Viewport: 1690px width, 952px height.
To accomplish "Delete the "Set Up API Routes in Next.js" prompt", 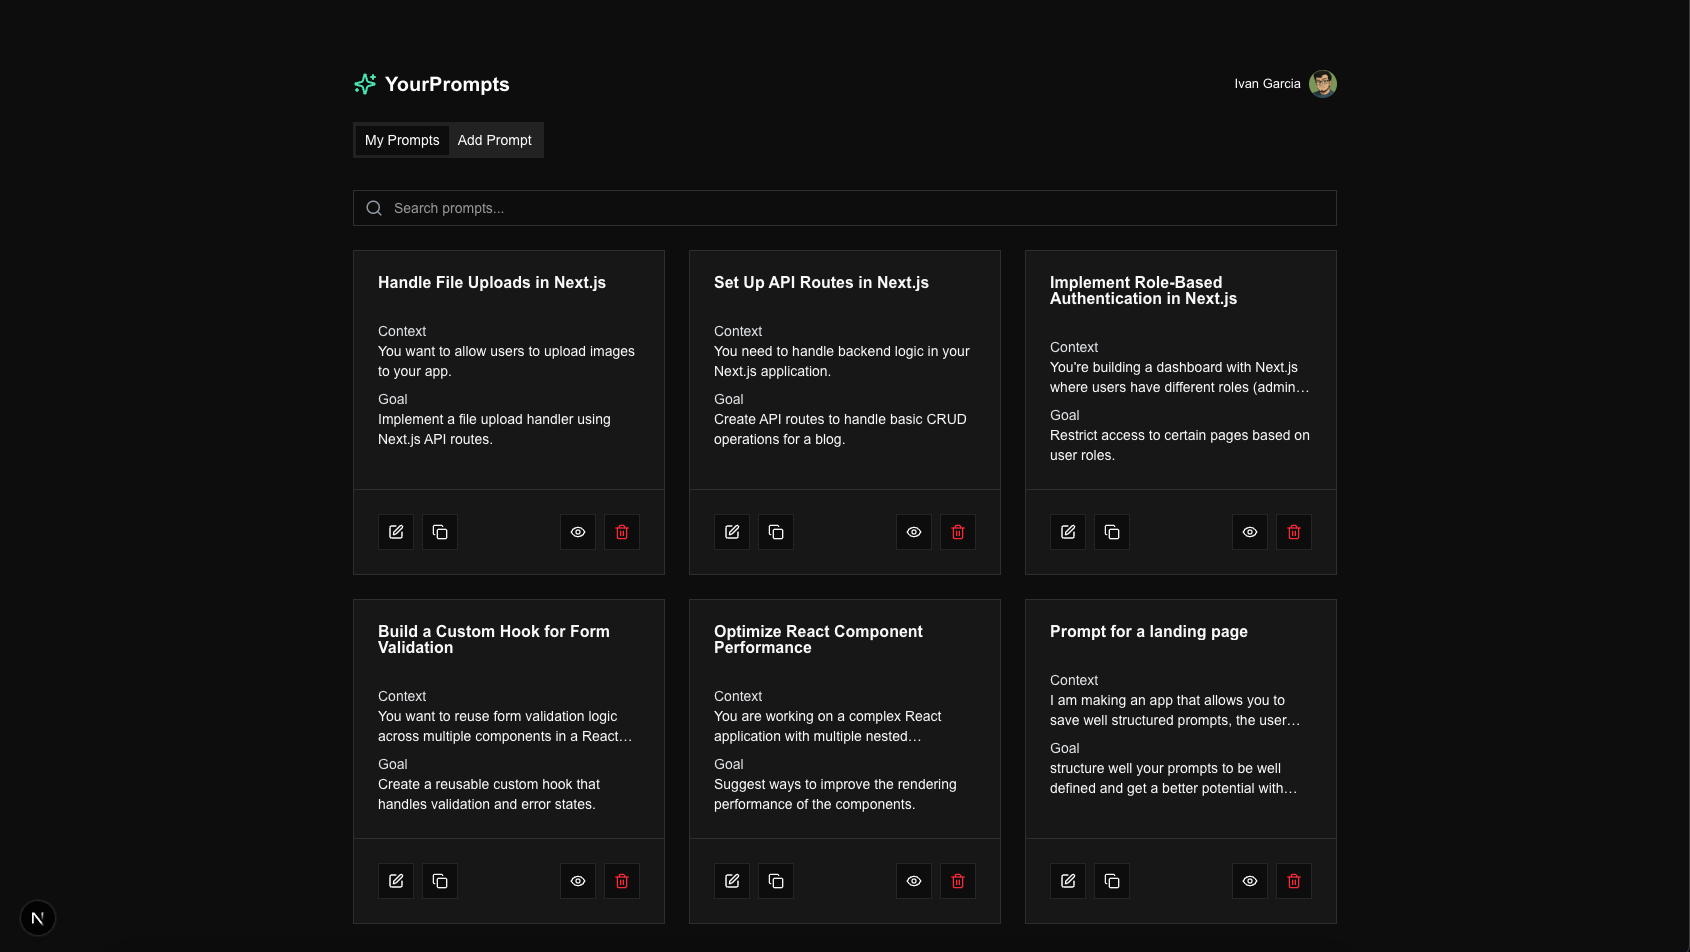I will pyautogui.click(x=957, y=531).
